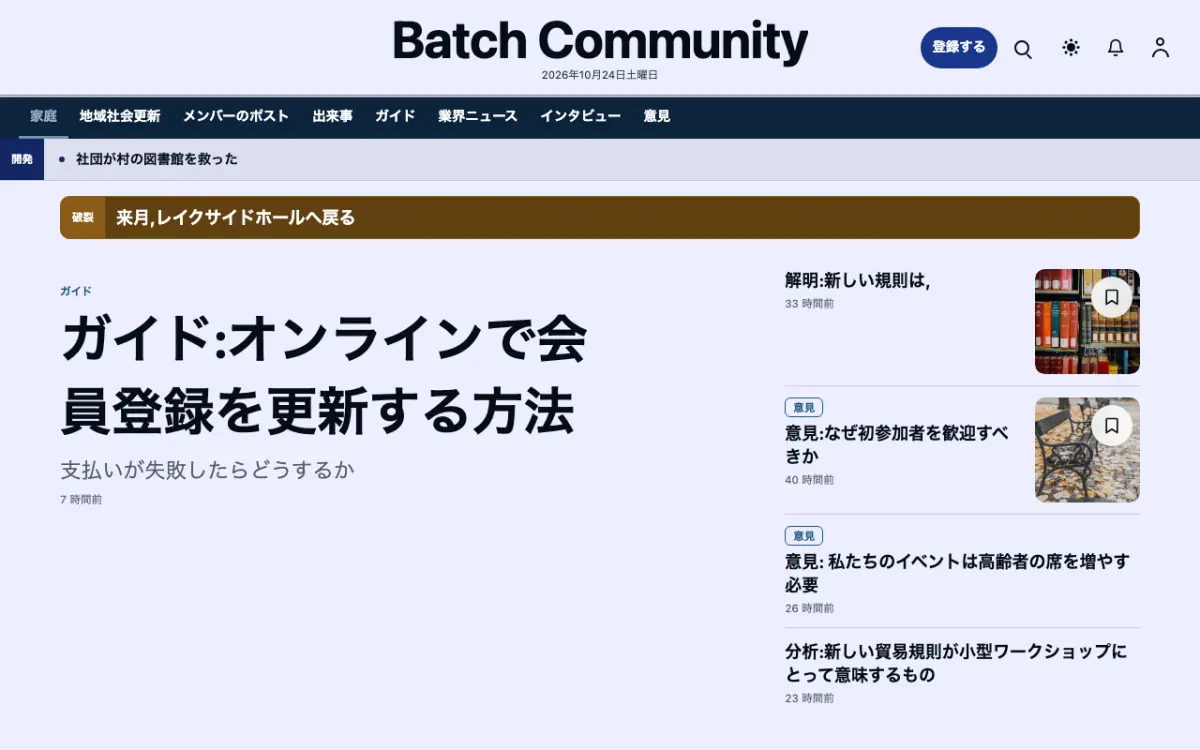Open article 解明:新しい規則は,
Viewport: 1200px width, 750px height.
(x=857, y=281)
